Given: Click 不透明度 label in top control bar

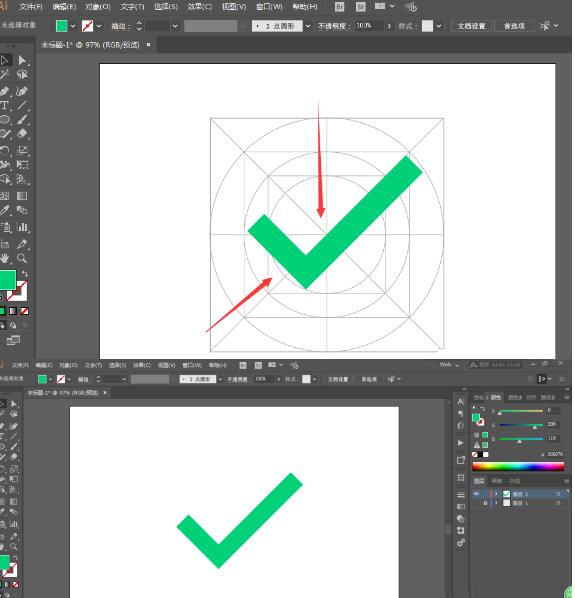Looking at the screenshot, I should click(x=334, y=26).
